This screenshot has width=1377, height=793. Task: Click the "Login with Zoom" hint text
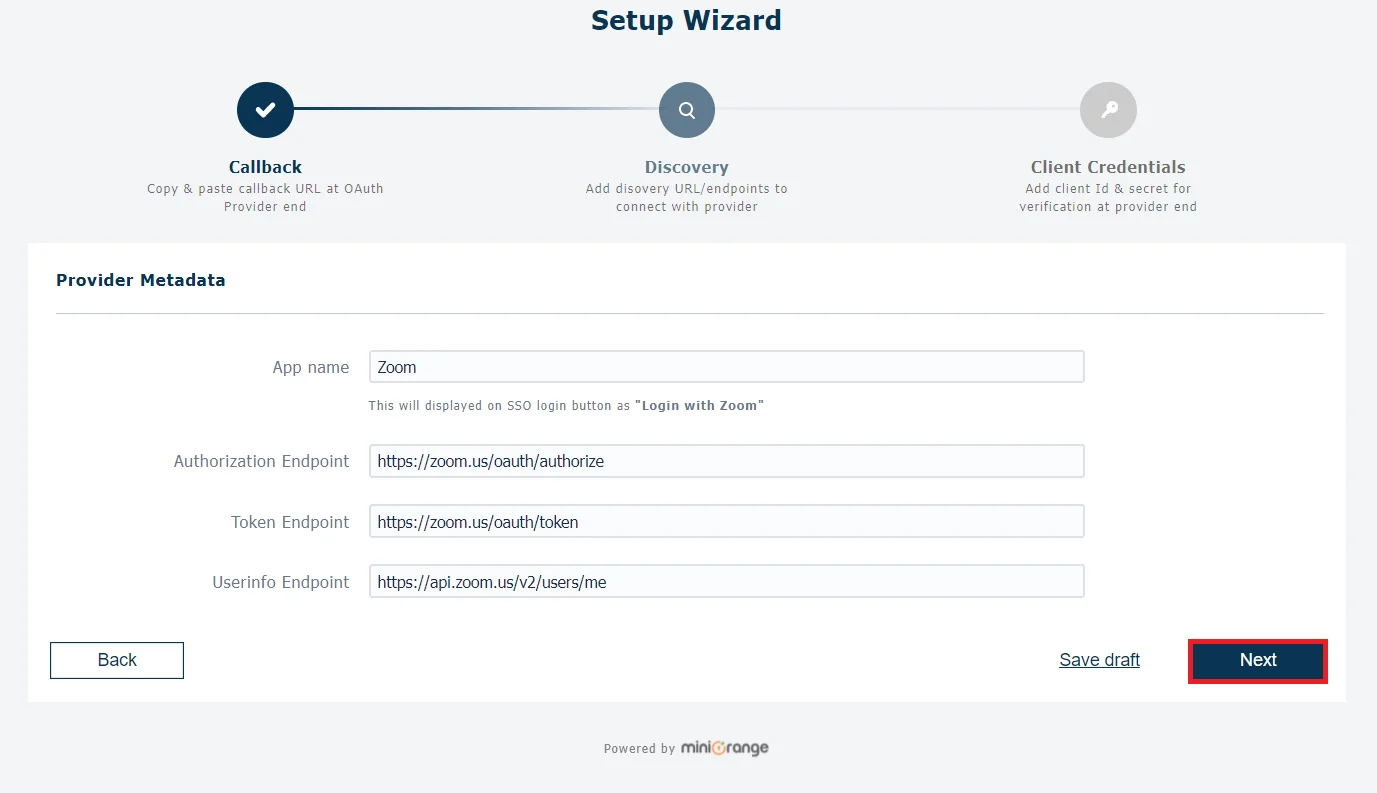click(x=699, y=406)
